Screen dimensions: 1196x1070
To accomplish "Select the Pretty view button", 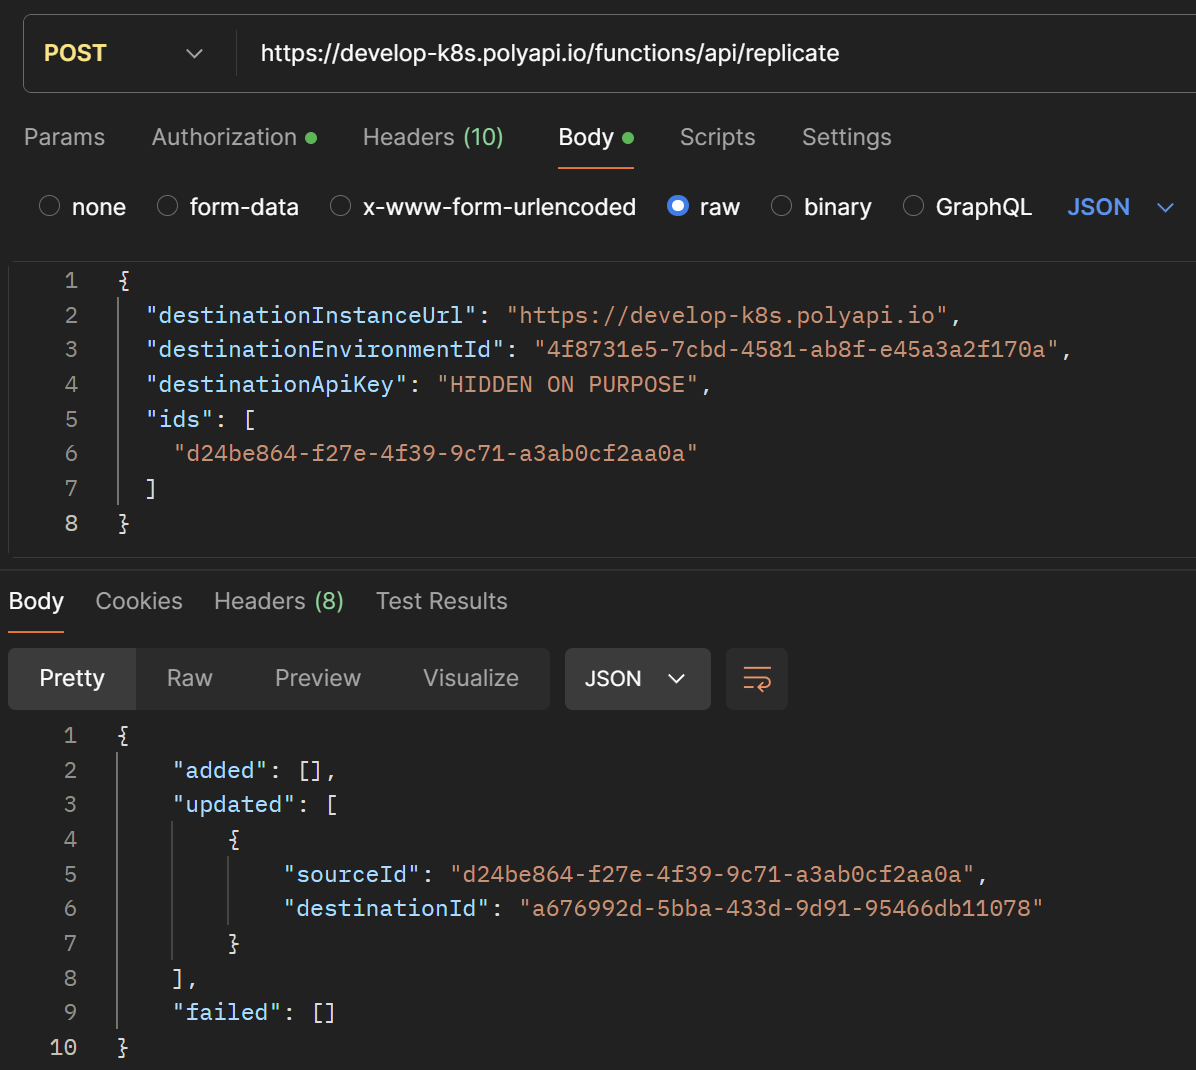I will pos(72,678).
